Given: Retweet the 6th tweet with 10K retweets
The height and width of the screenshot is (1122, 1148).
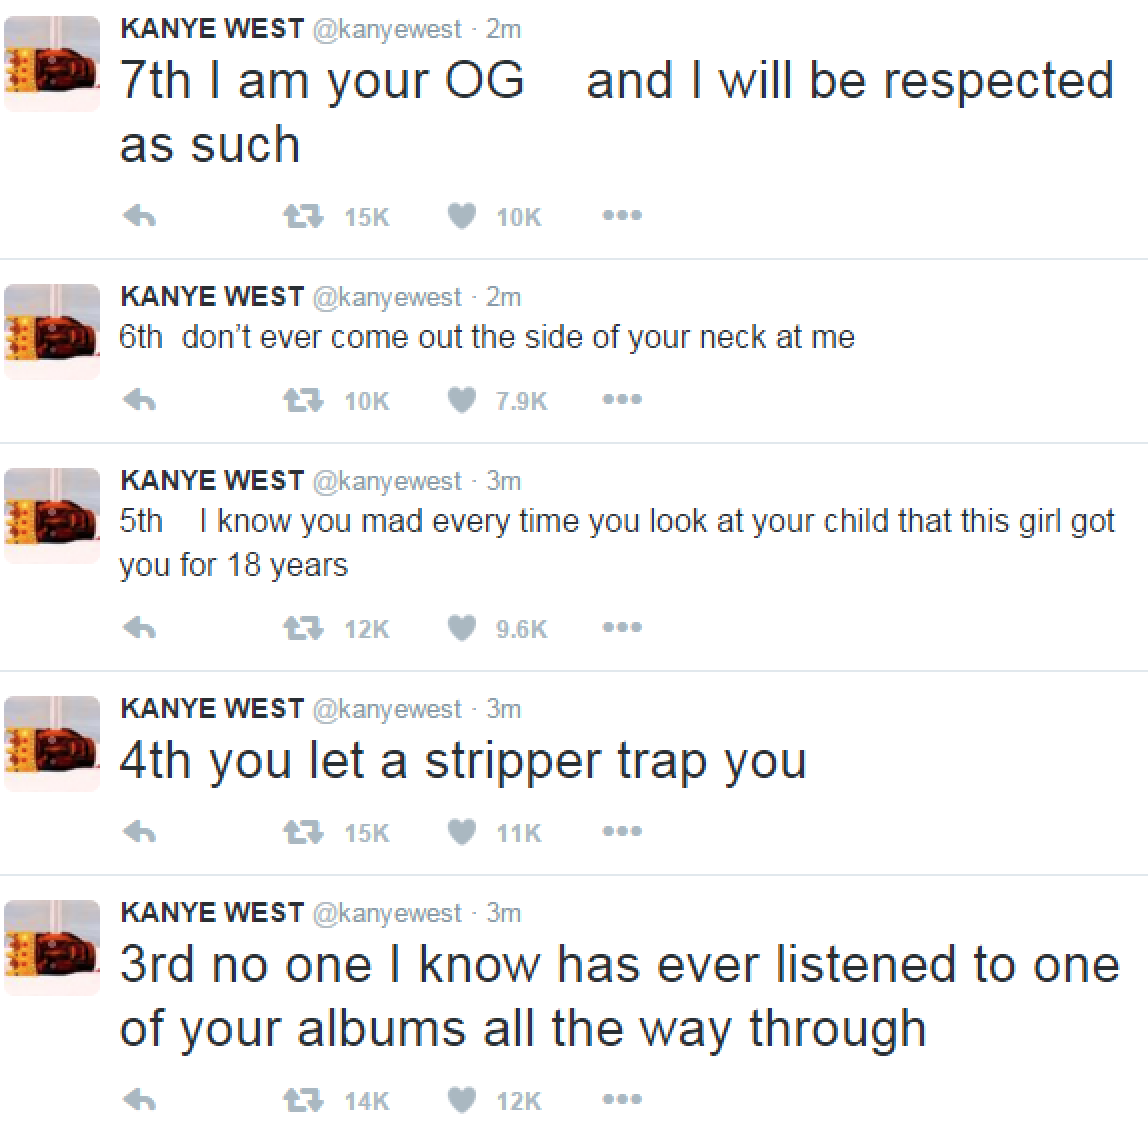Looking at the screenshot, I should coord(303,400).
